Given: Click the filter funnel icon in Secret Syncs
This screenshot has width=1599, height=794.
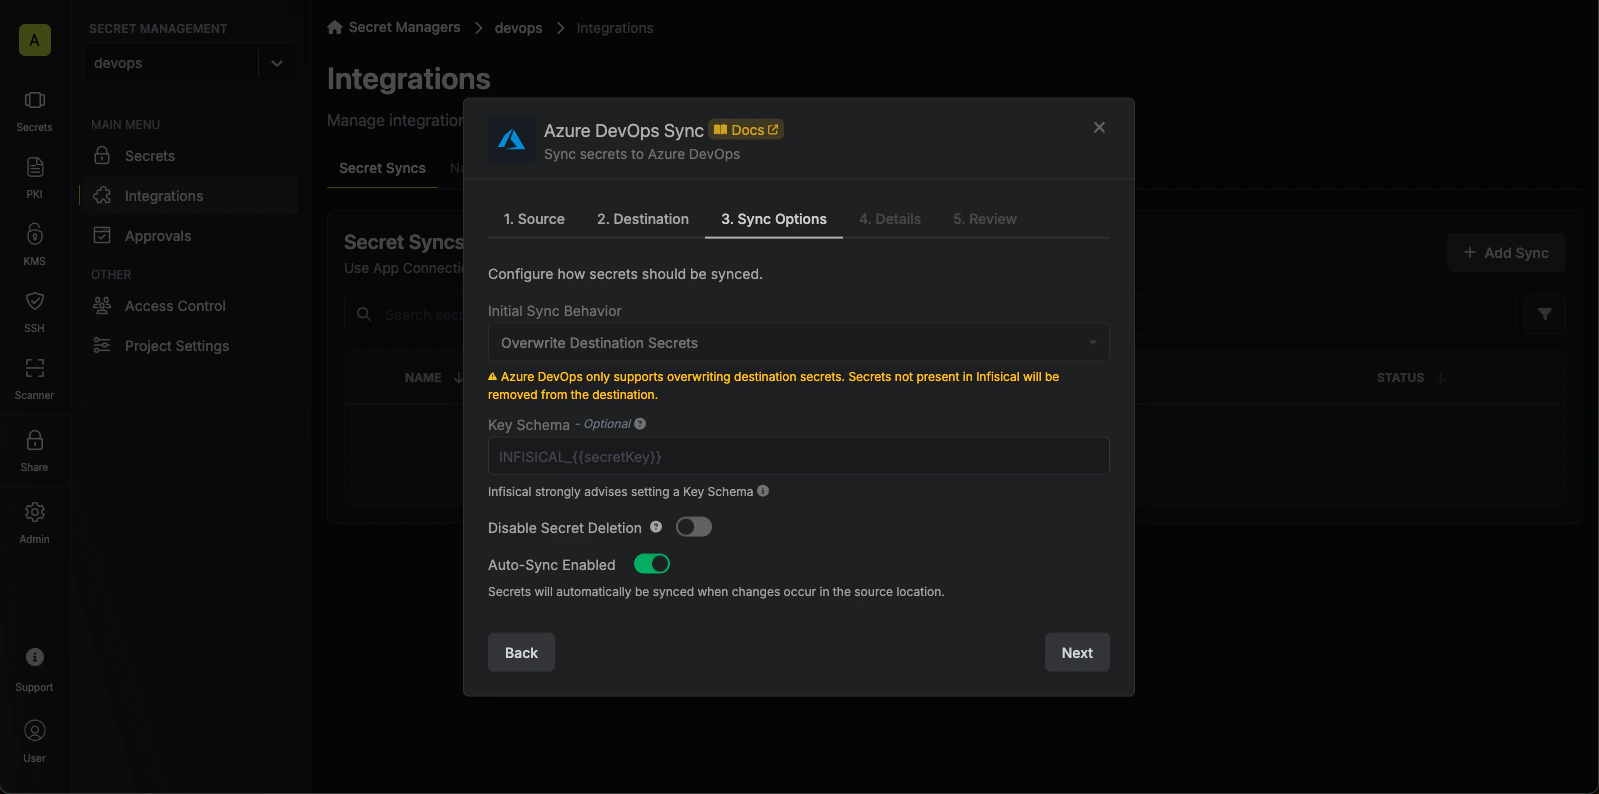Looking at the screenshot, I should coord(1544,314).
